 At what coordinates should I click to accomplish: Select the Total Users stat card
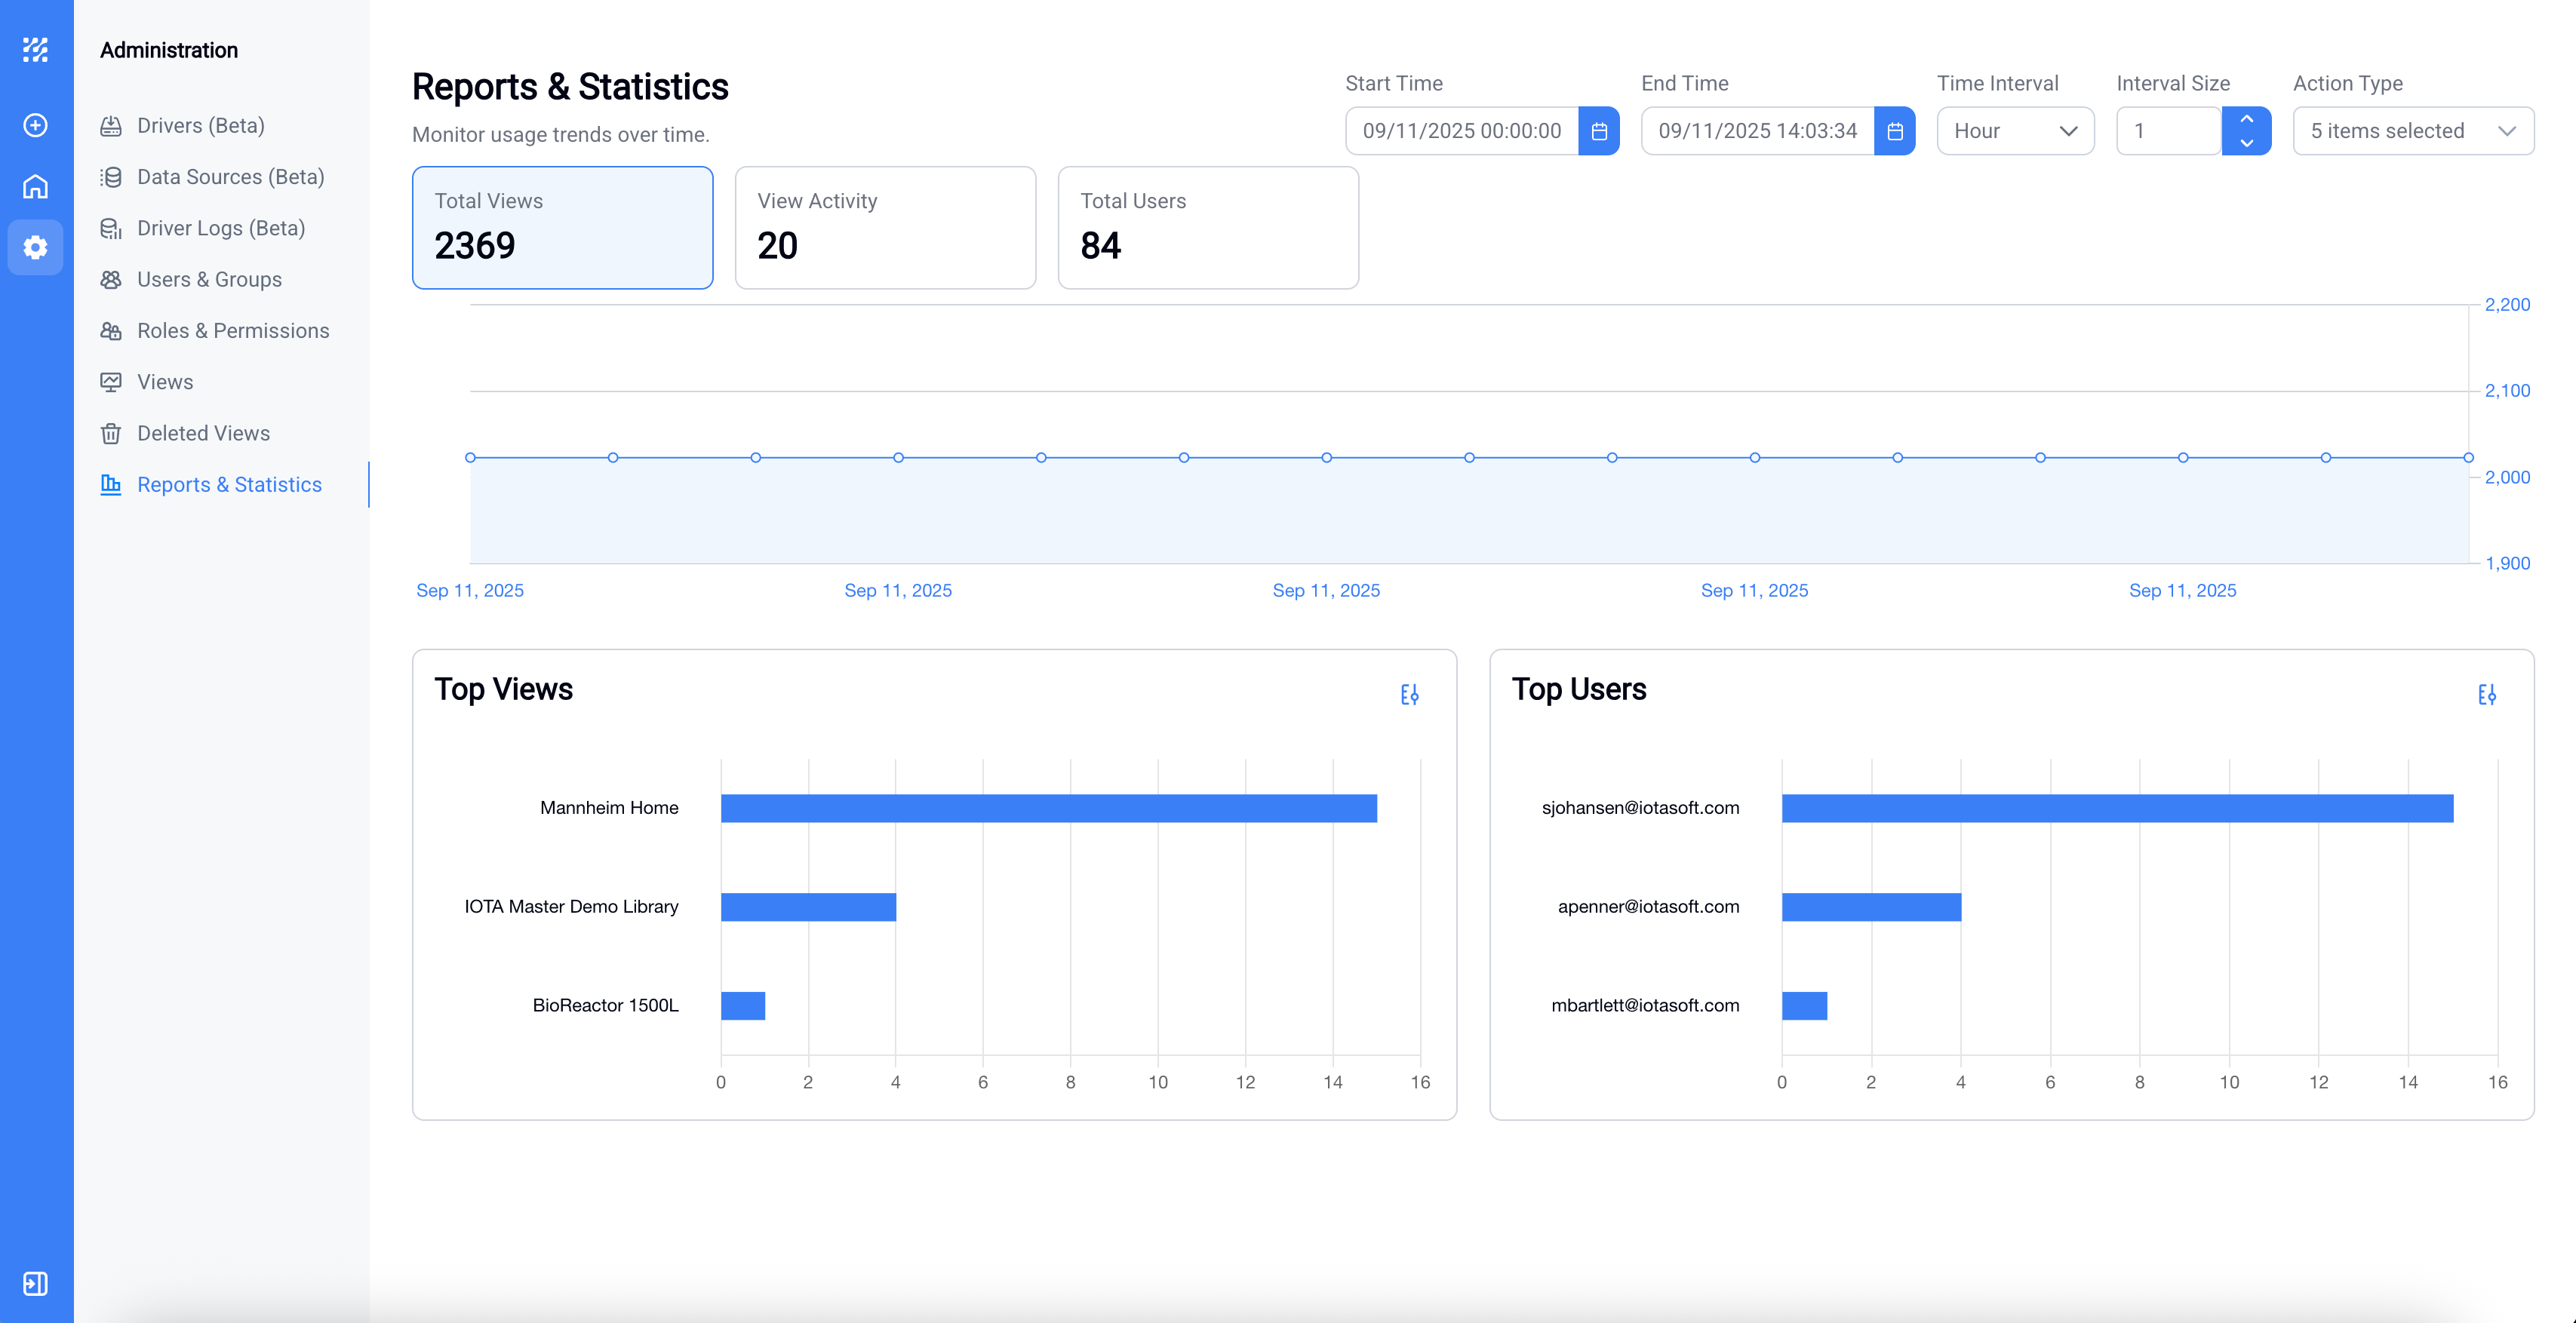[x=1208, y=228]
